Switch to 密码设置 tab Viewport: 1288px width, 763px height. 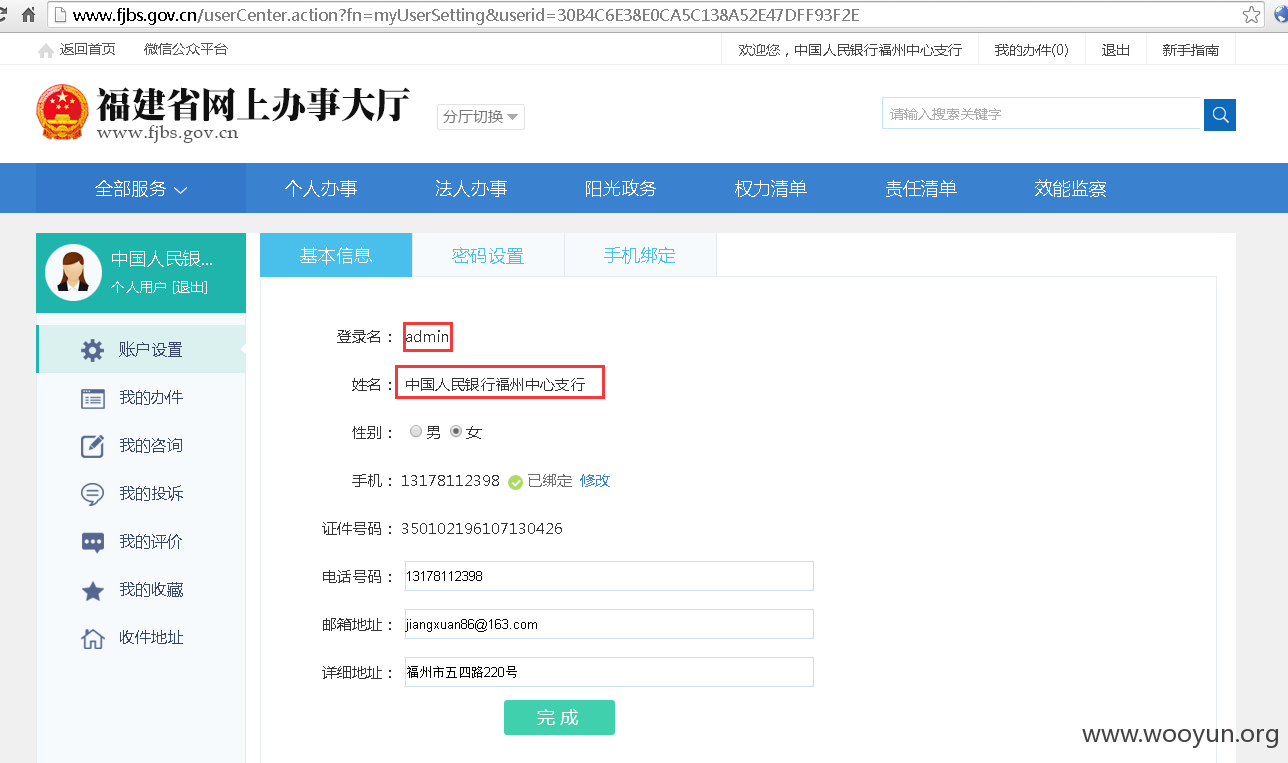pyautogui.click(x=488, y=255)
